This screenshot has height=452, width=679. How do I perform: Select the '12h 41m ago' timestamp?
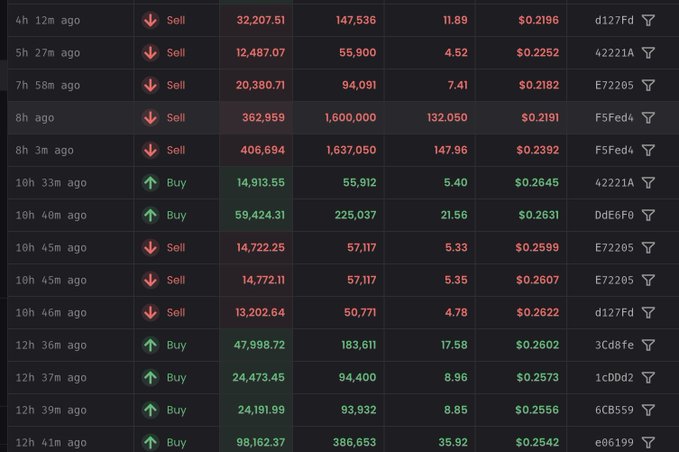[x=51, y=442]
